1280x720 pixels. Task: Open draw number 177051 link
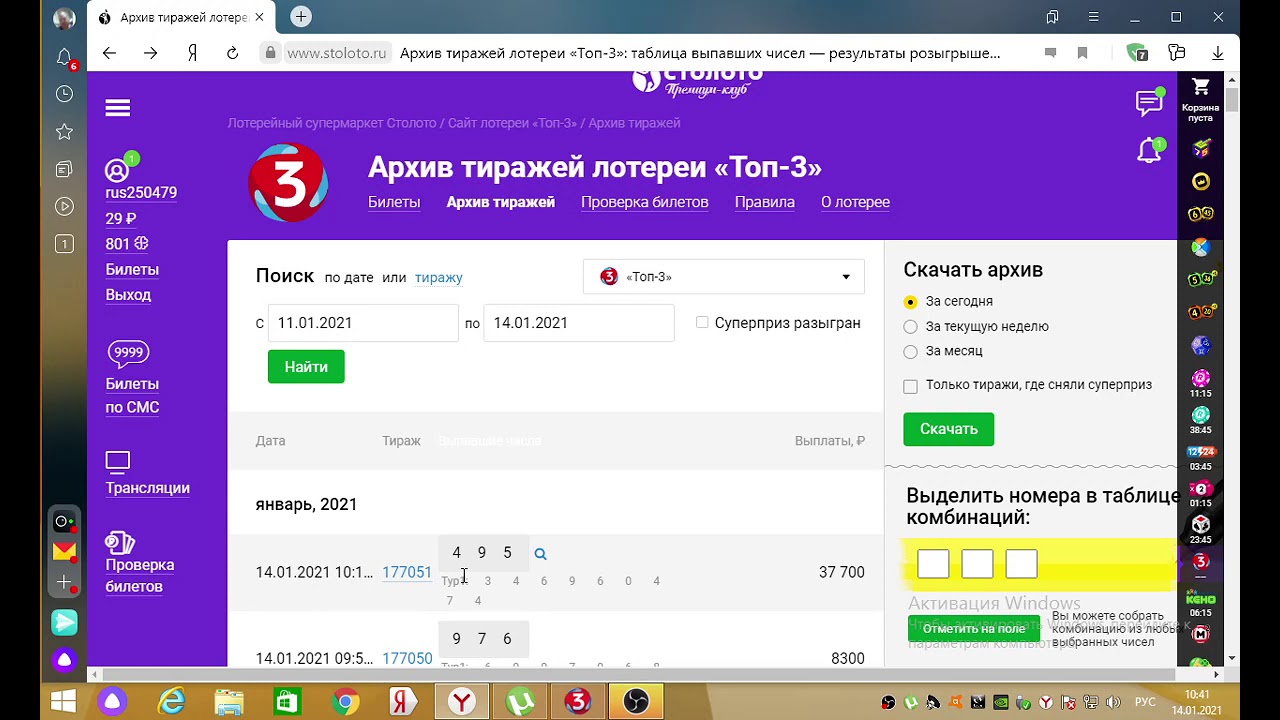[407, 572]
